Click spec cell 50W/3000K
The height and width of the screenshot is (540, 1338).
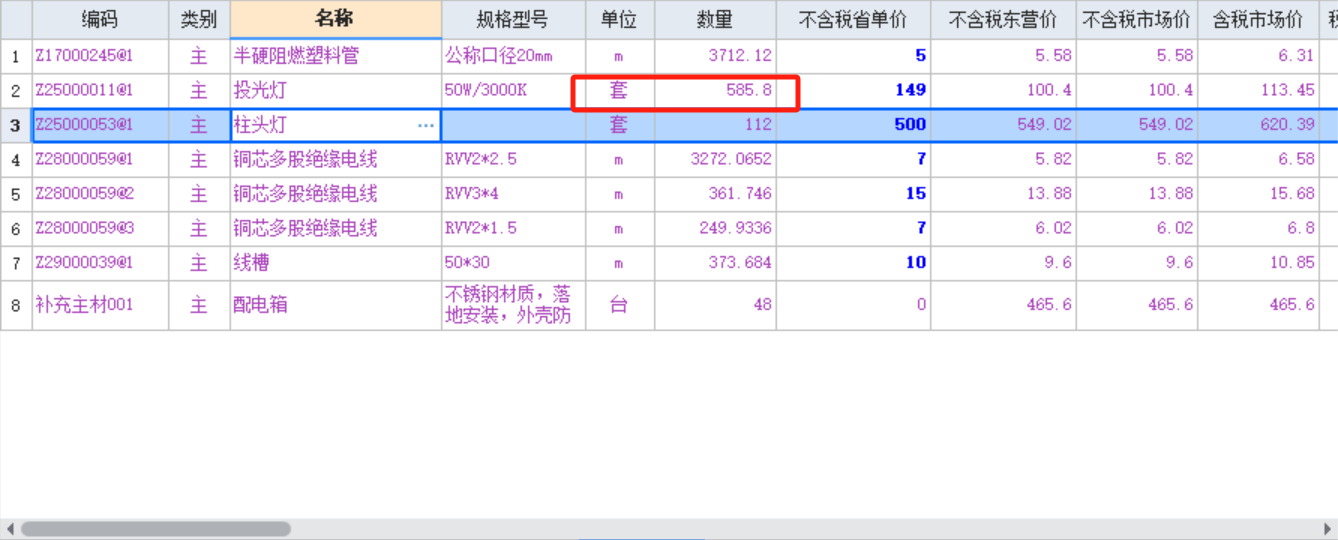pos(513,91)
